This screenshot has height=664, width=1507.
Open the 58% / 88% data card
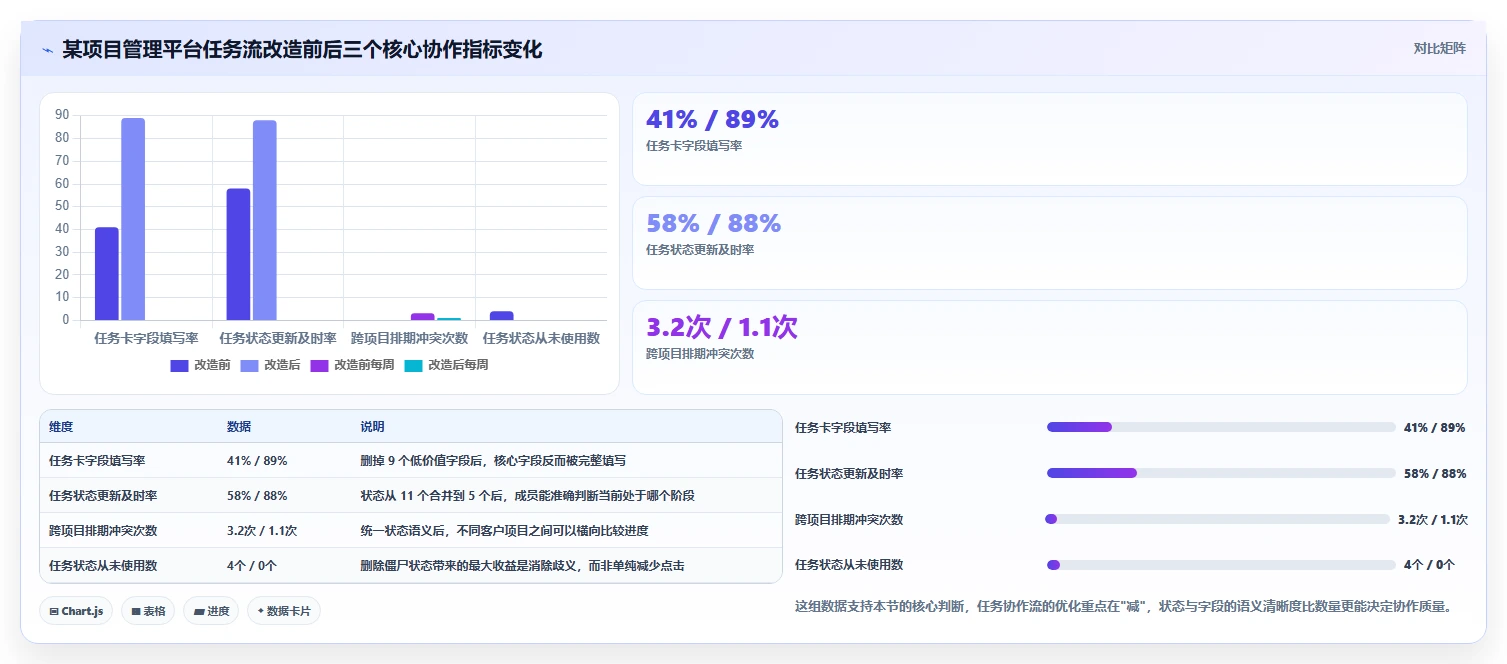1050,243
